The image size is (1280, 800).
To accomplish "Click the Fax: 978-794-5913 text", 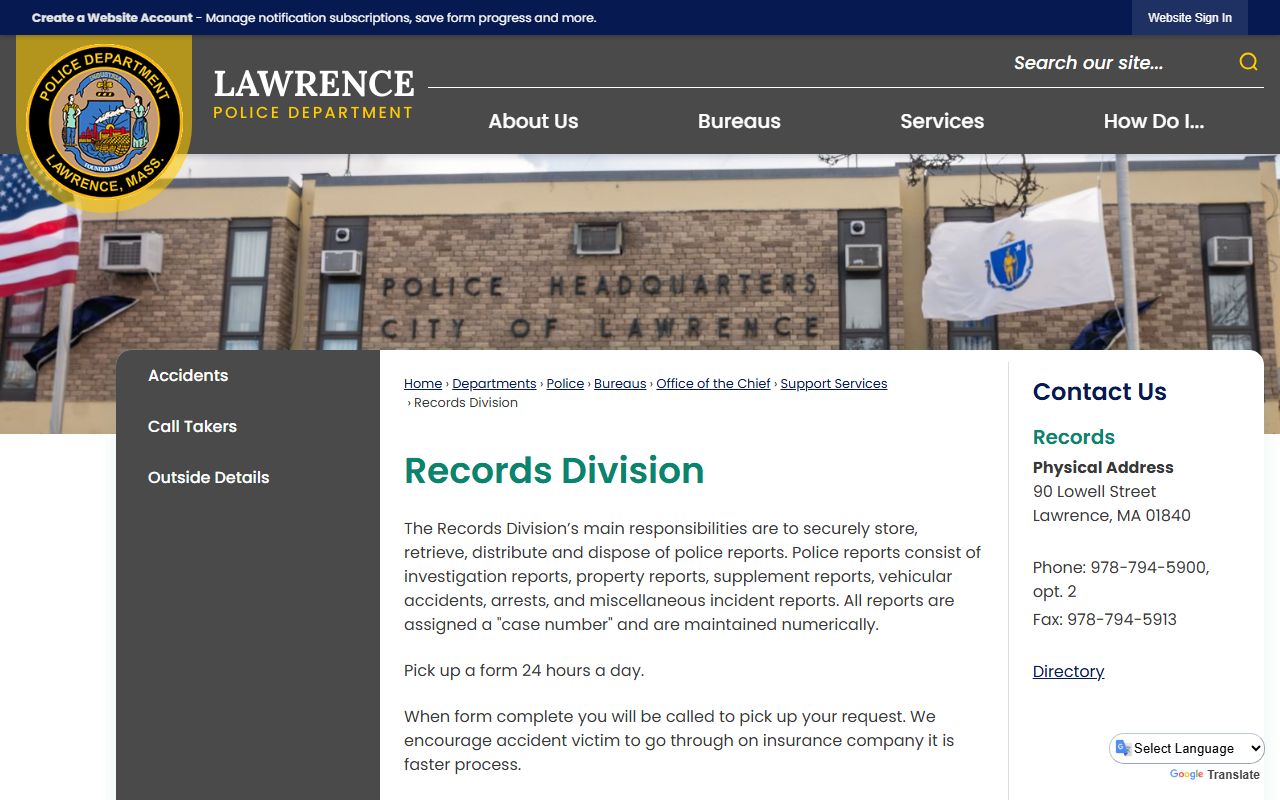I will [1105, 619].
